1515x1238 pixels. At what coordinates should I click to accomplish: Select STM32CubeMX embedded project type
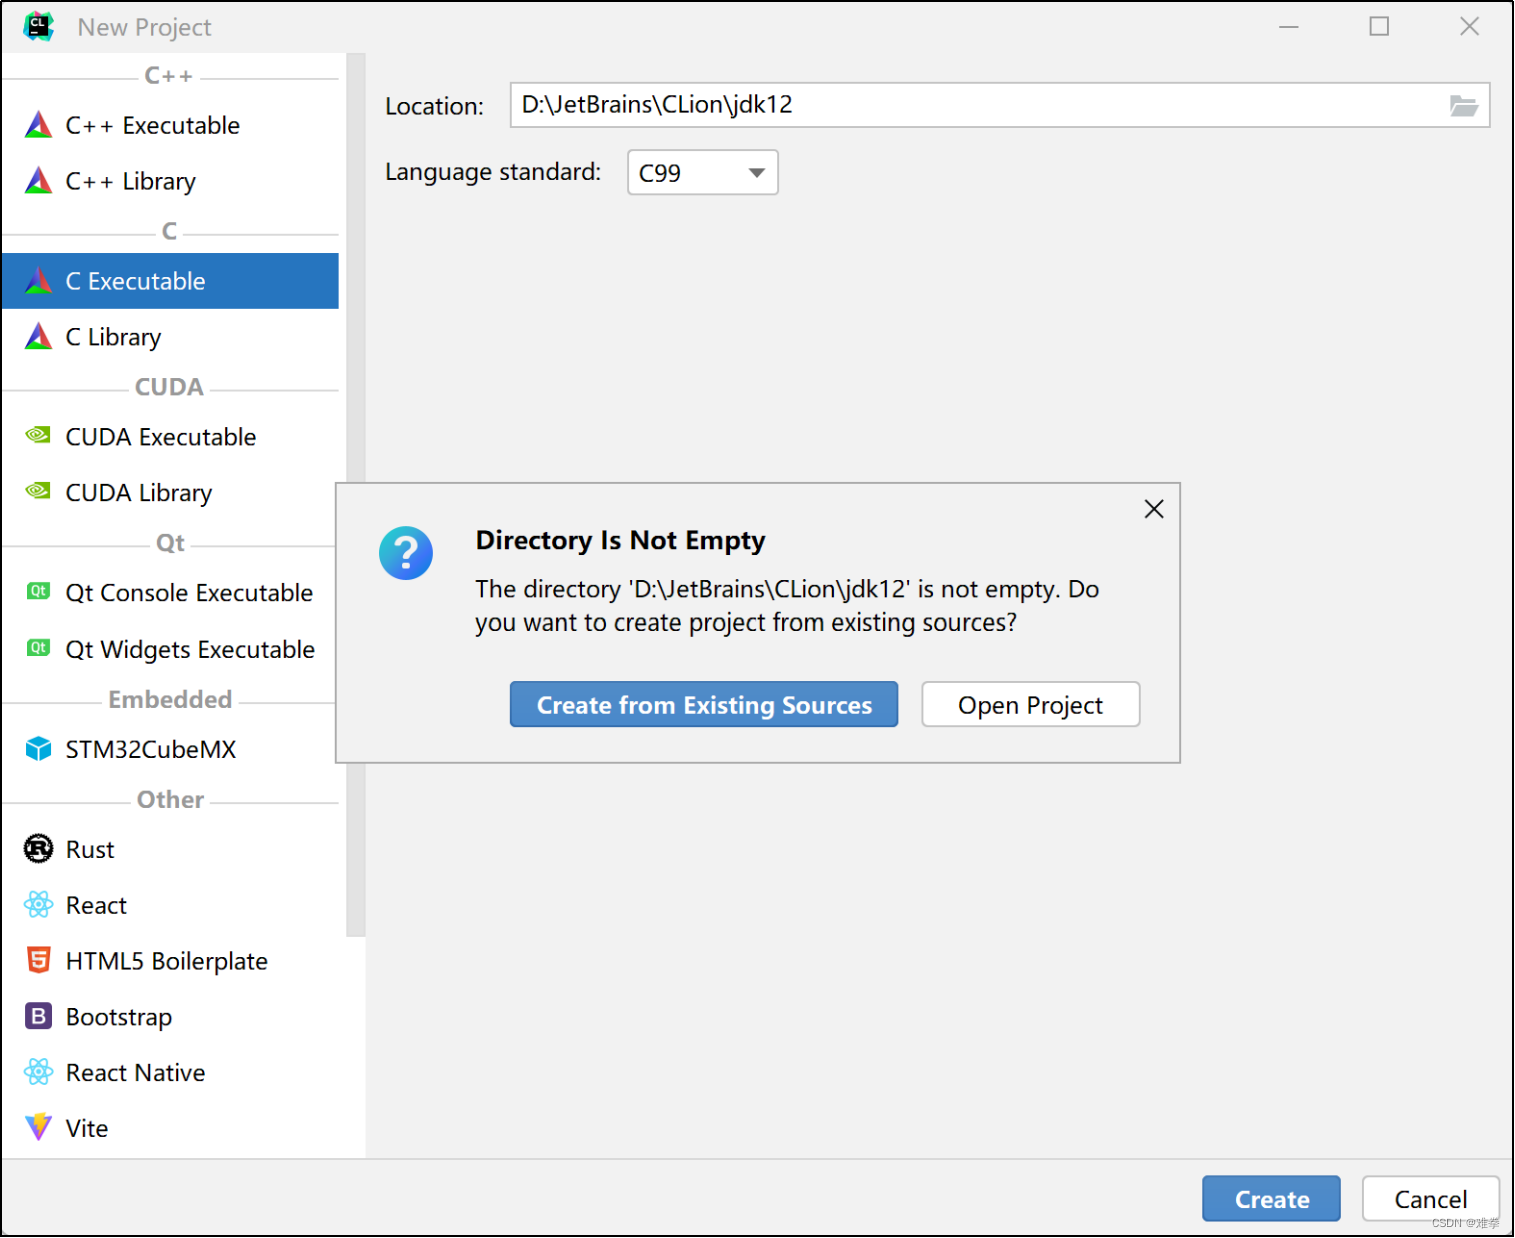[x=170, y=749]
